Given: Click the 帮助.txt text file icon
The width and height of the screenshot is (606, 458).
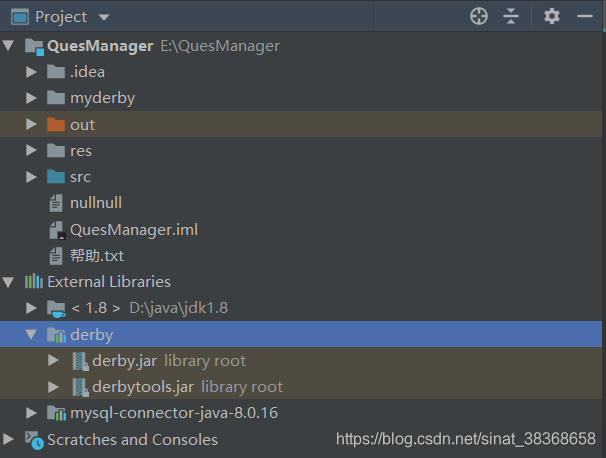Looking at the screenshot, I should 56,256.
